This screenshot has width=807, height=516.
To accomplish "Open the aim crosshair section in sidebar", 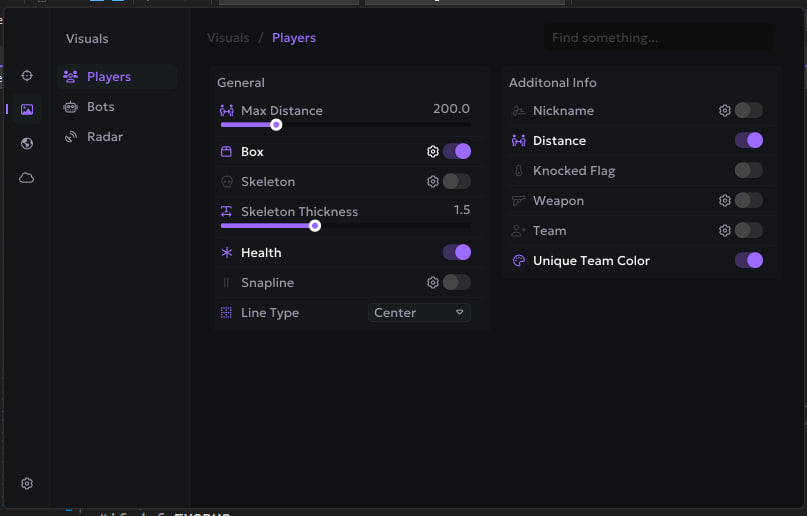I will click(27, 76).
